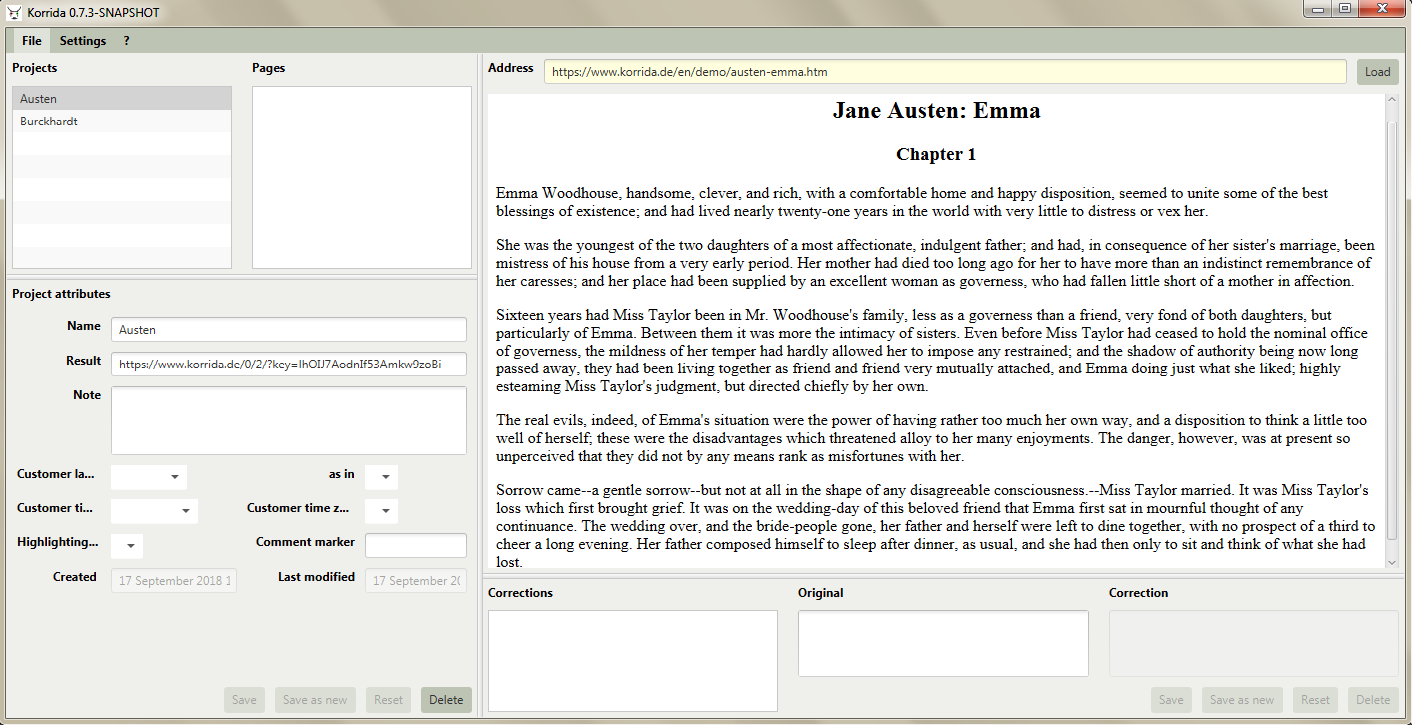Click Reset button under Correction

point(1315,700)
